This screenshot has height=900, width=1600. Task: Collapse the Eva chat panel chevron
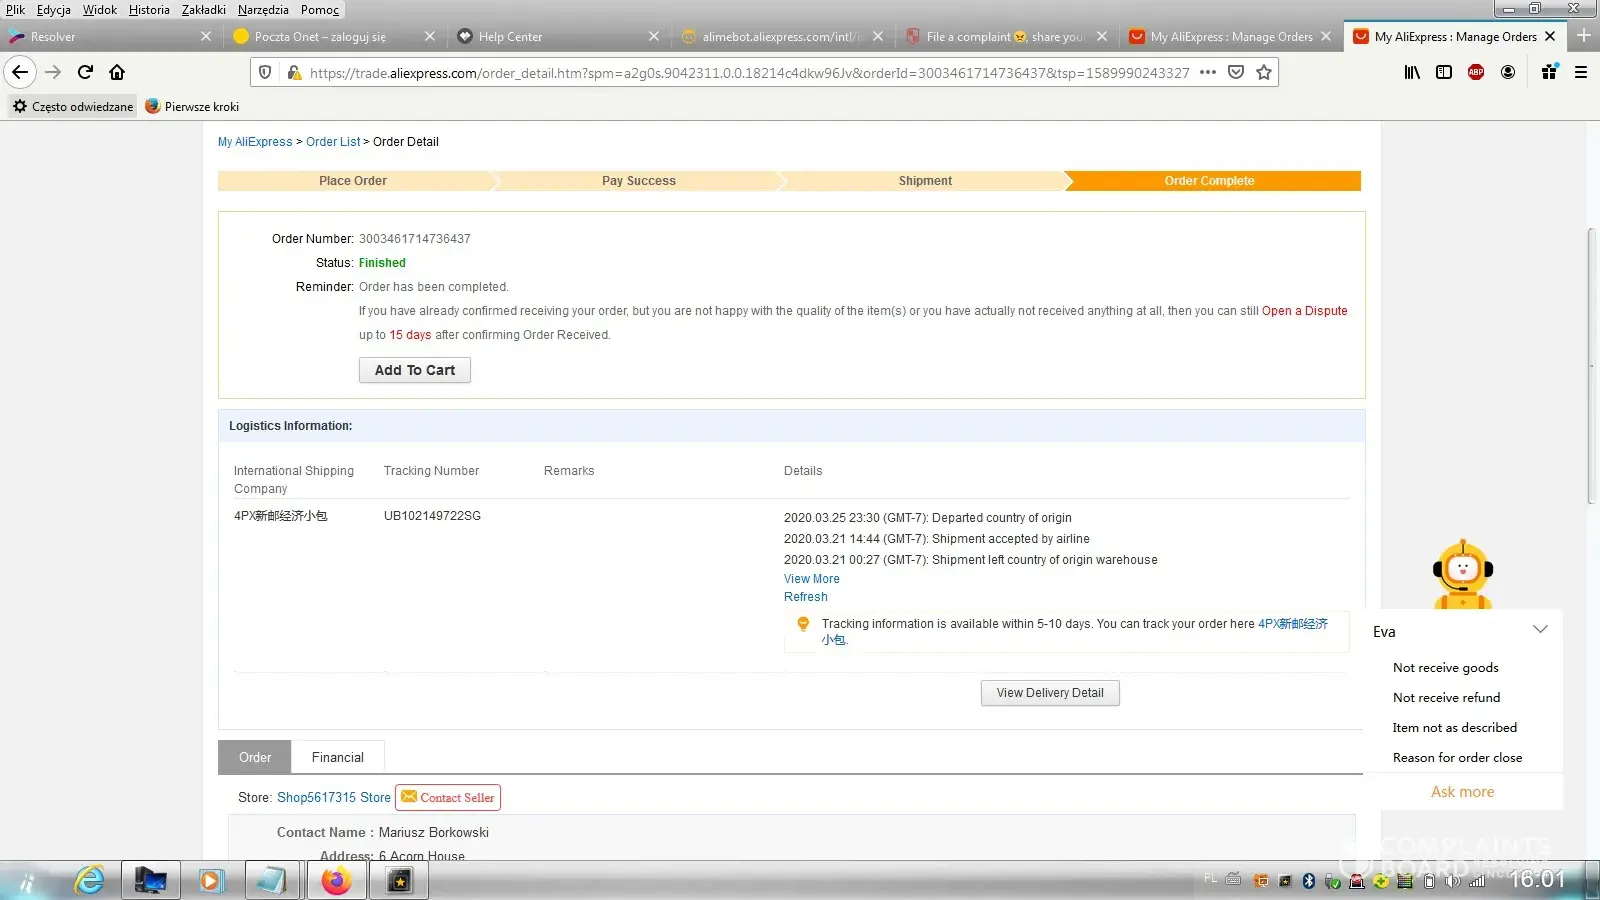click(1540, 630)
